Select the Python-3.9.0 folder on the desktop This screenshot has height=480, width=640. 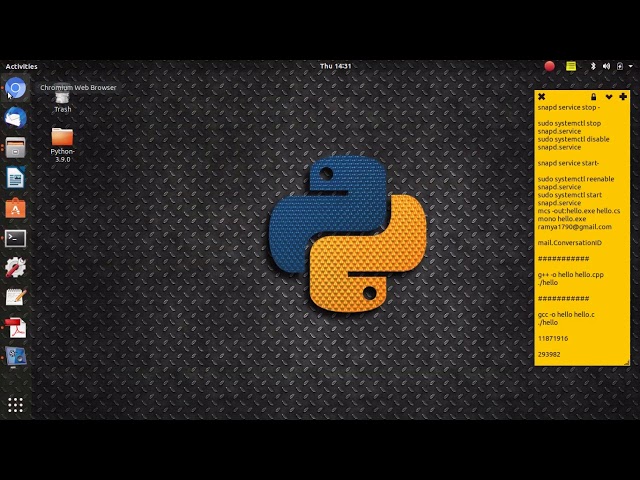tap(62, 145)
